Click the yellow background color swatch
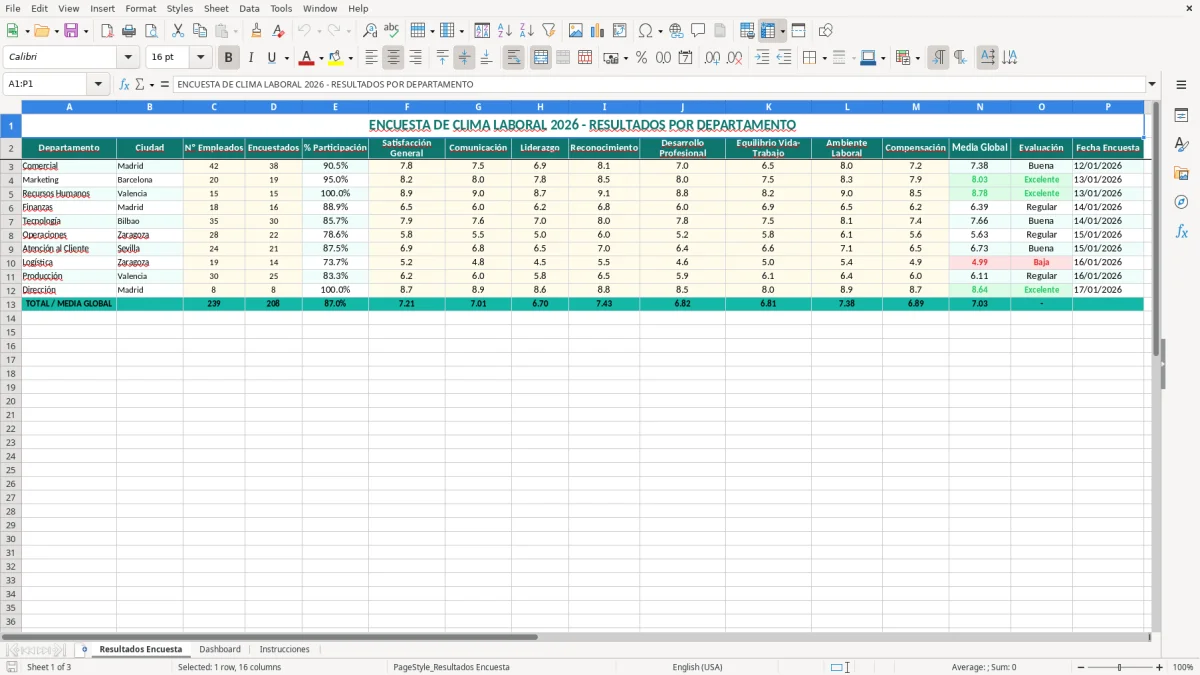Viewport: 1200px width, 675px height. pos(335,58)
